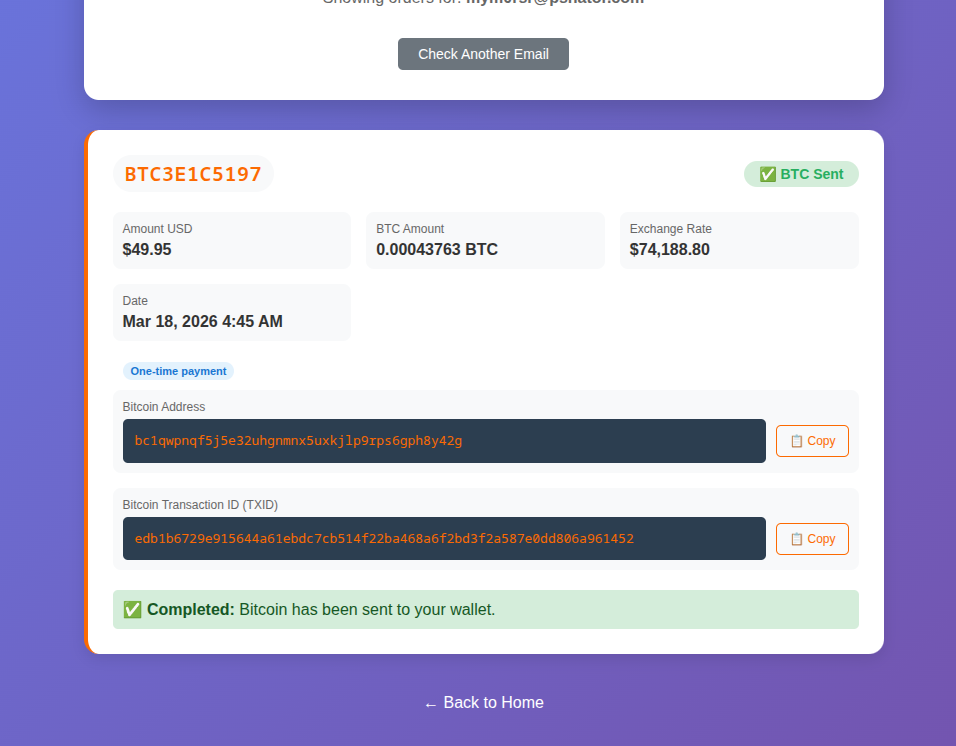Click the 'Amount USD' label
Image resolution: width=956 pixels, height=746 pixels.
(157, 229)
